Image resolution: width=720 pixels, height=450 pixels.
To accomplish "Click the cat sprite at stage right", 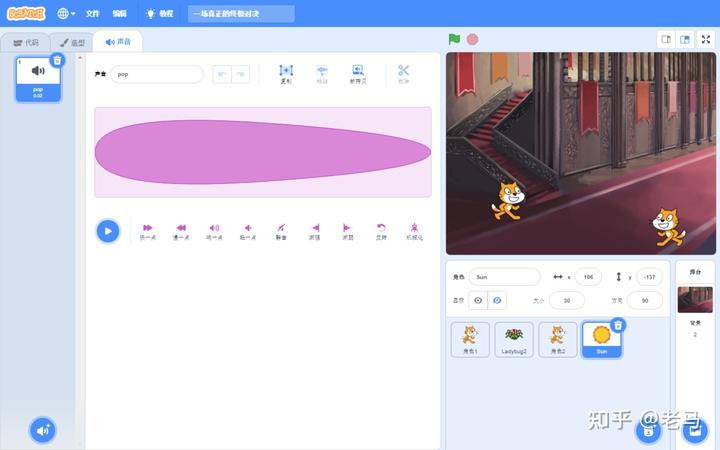I will click(x=668, y=227).
